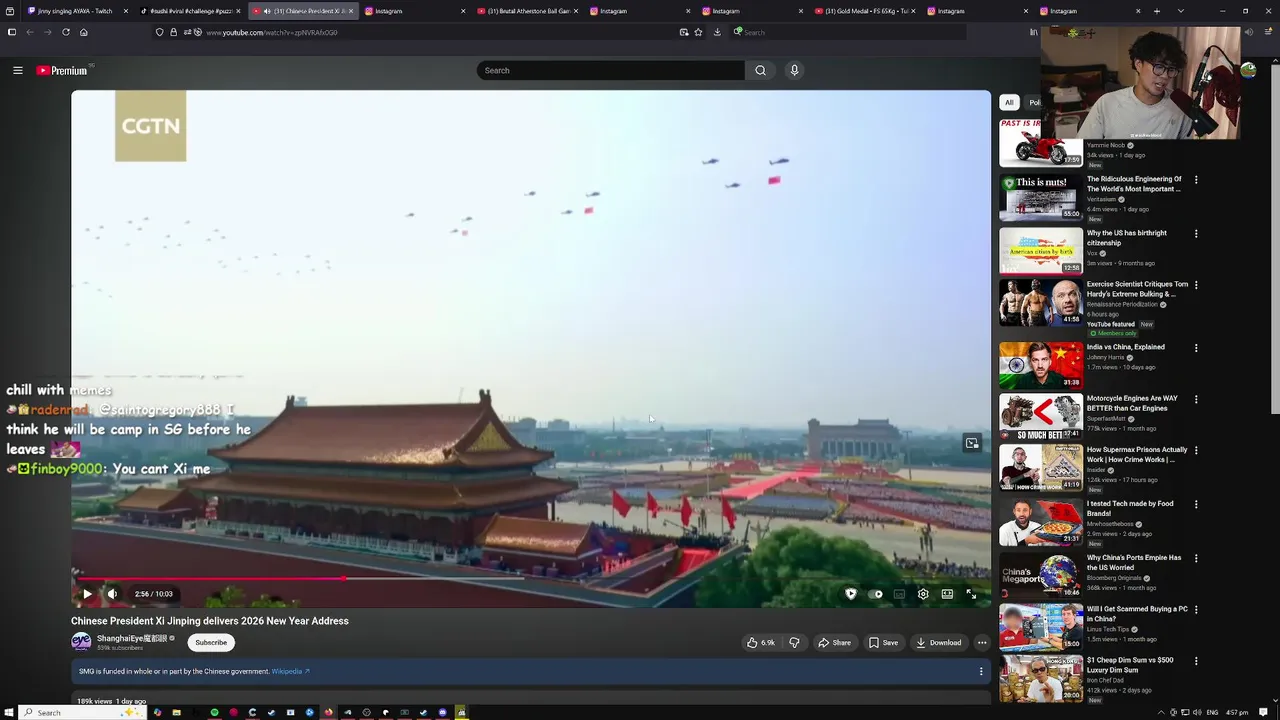Open the Veritasium Ridiculous Engineering video thumbnail
Image resolution: width=1280 pixels, height=720 pixels.
click(1041, 196)
